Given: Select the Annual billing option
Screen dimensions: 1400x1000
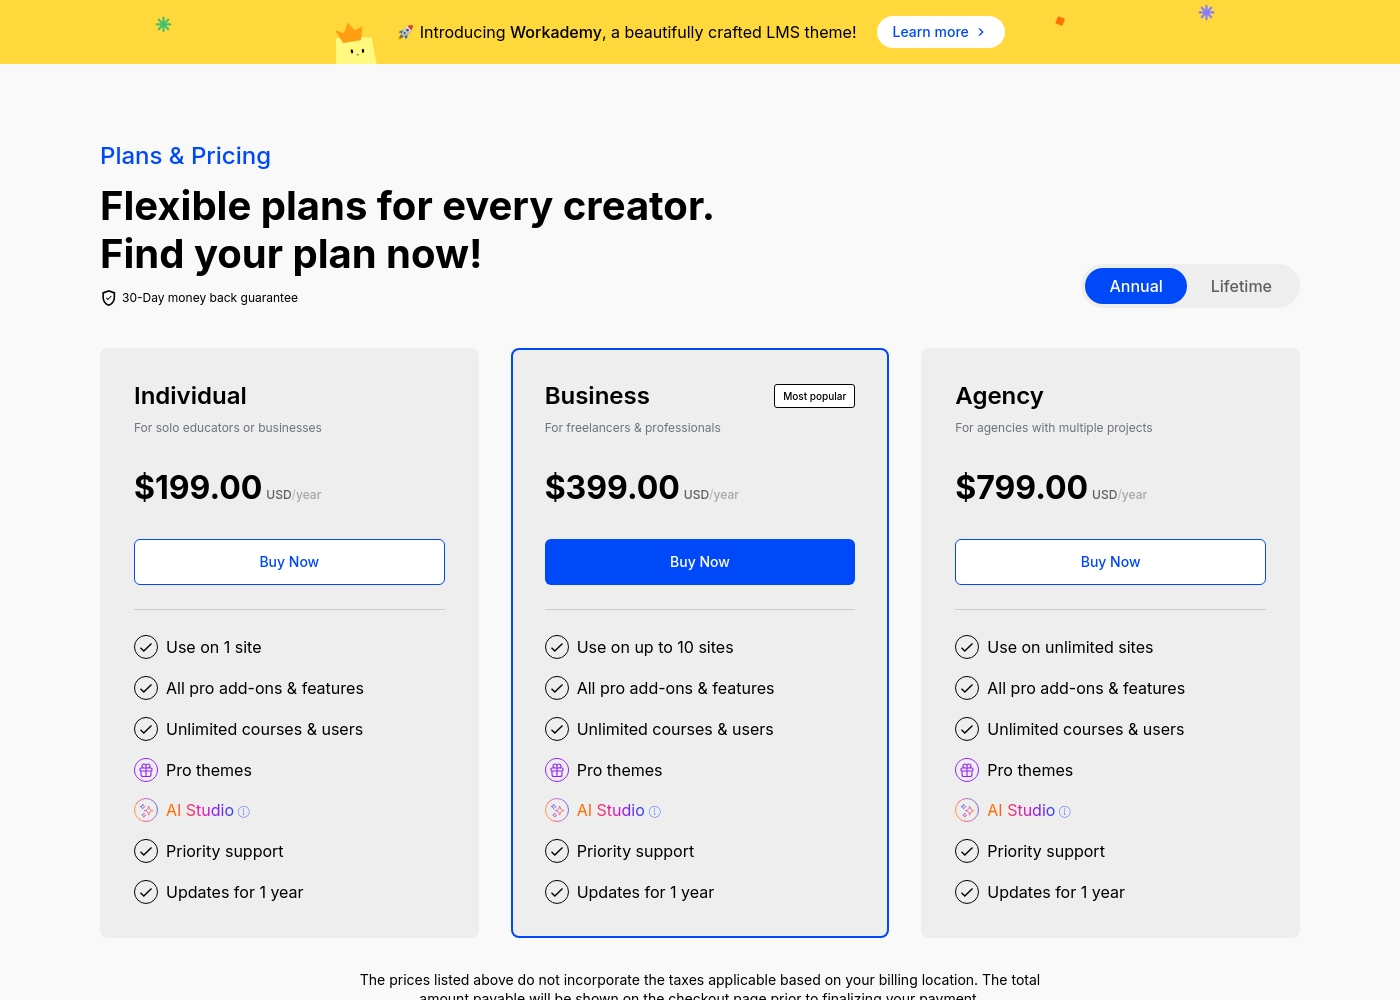Looking at the screenshot, I should (1136, 286).
